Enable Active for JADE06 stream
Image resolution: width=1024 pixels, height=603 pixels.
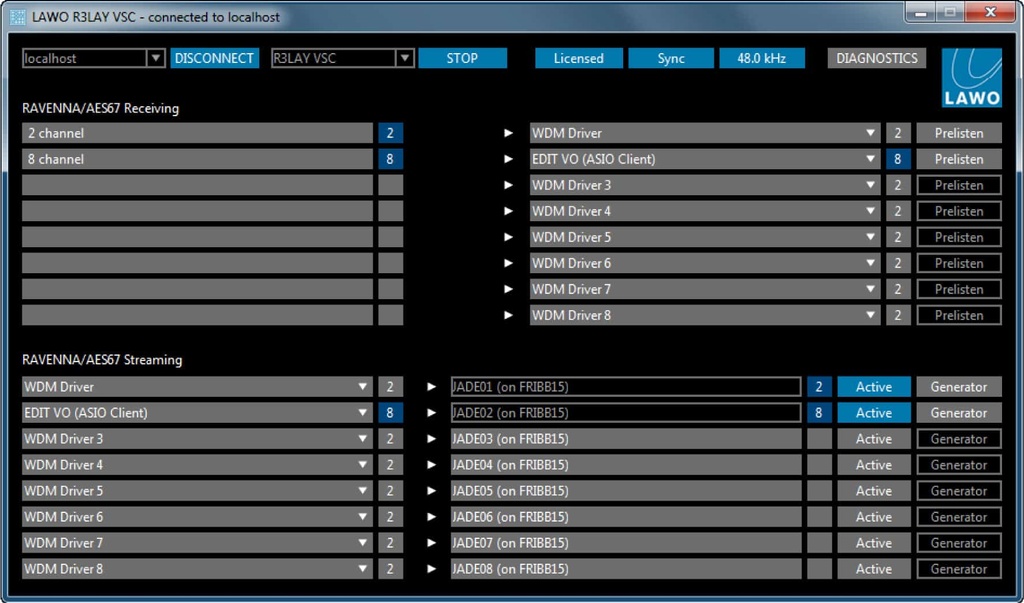click(x=874, y=517)
